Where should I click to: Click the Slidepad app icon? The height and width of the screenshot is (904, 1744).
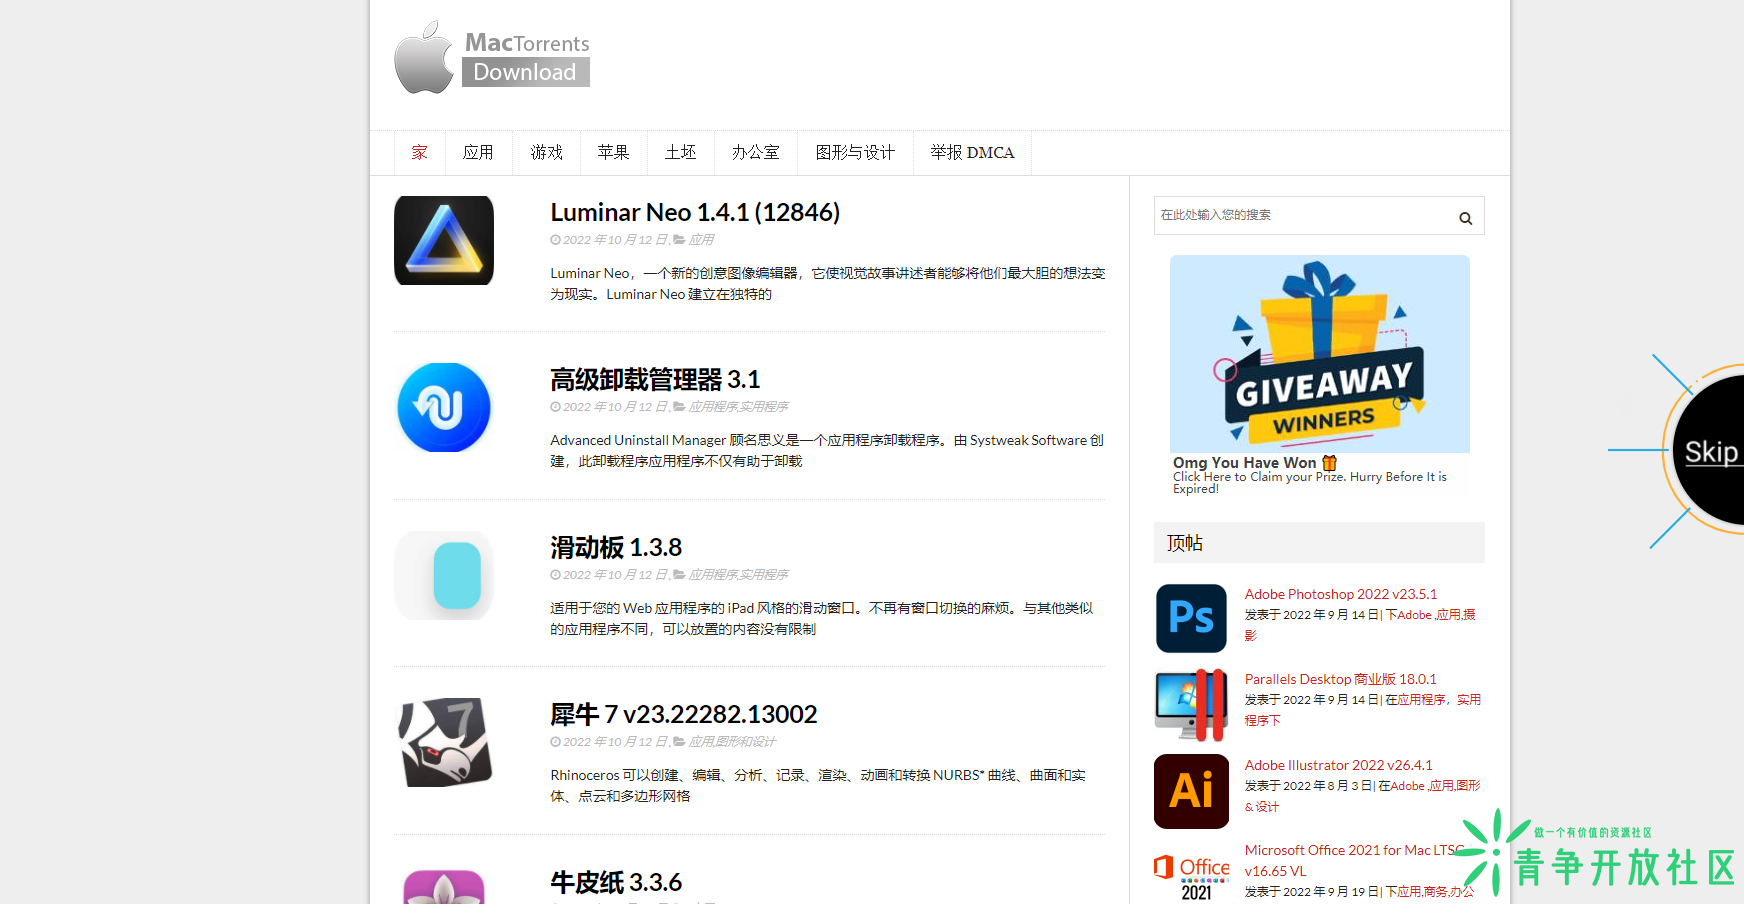tap(444, 575)
